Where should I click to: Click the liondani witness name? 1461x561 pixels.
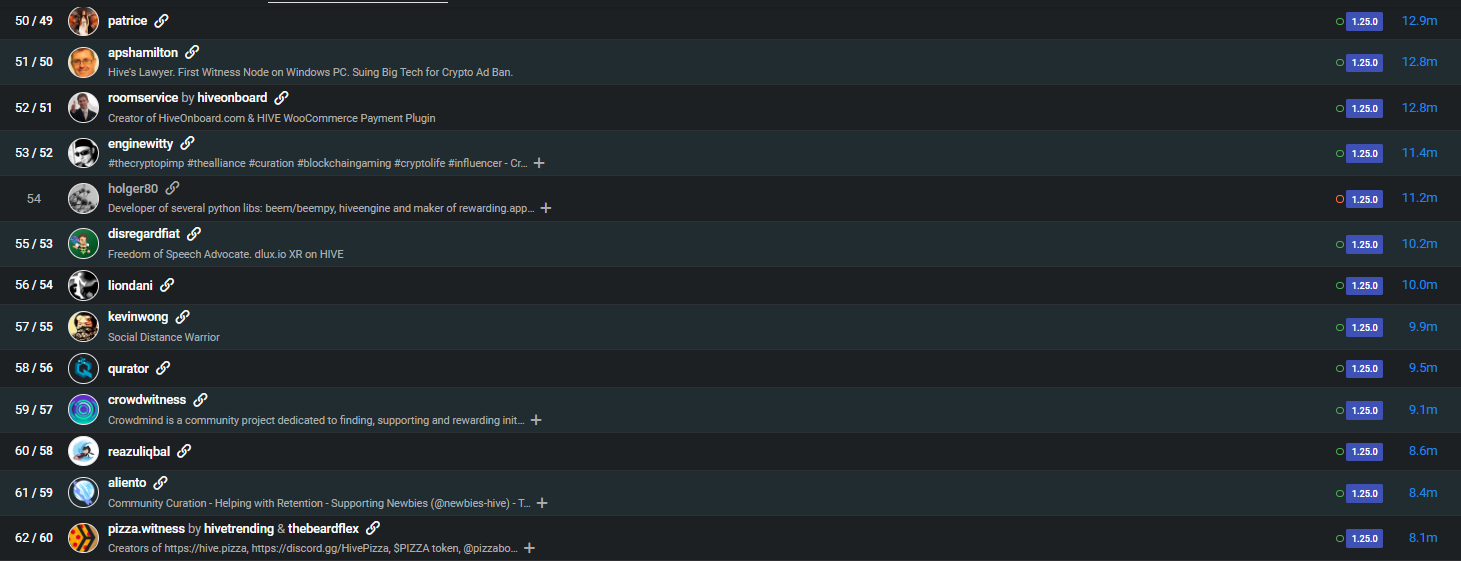pos(130,285)
